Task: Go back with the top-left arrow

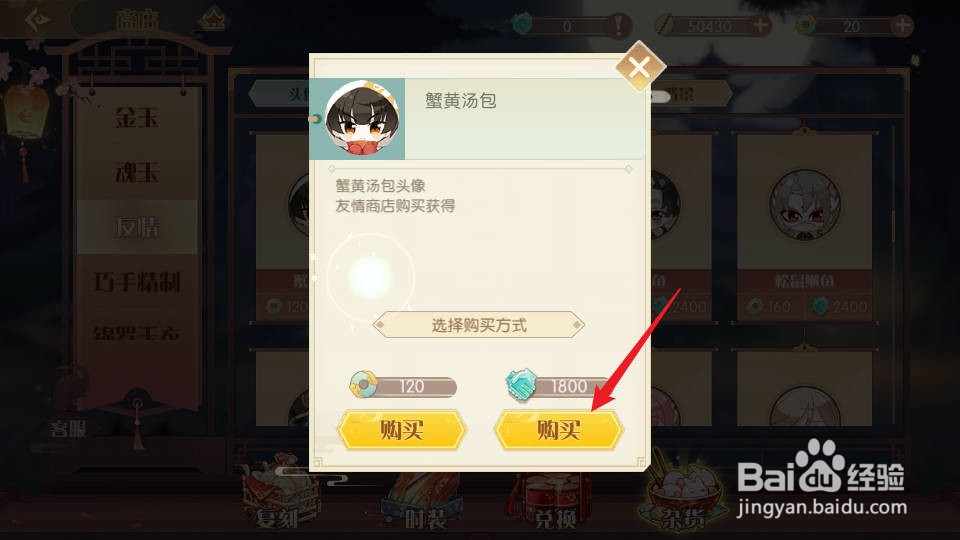Action: pyautogui.click(x=37, y=20)
